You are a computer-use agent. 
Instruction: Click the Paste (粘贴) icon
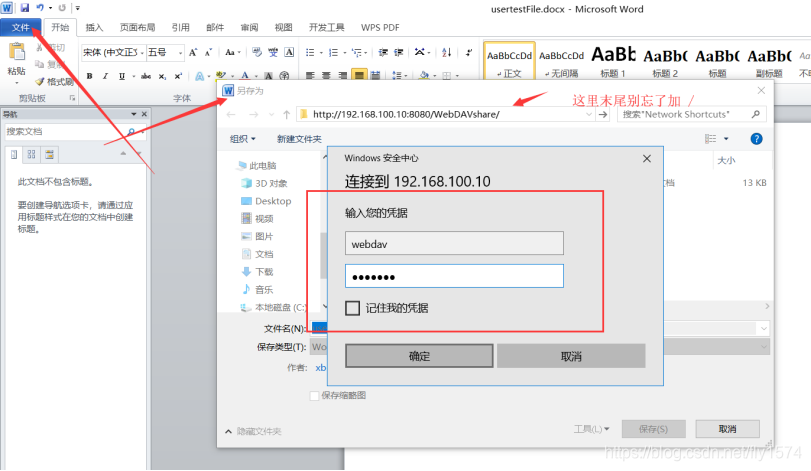tap(17, 52)
